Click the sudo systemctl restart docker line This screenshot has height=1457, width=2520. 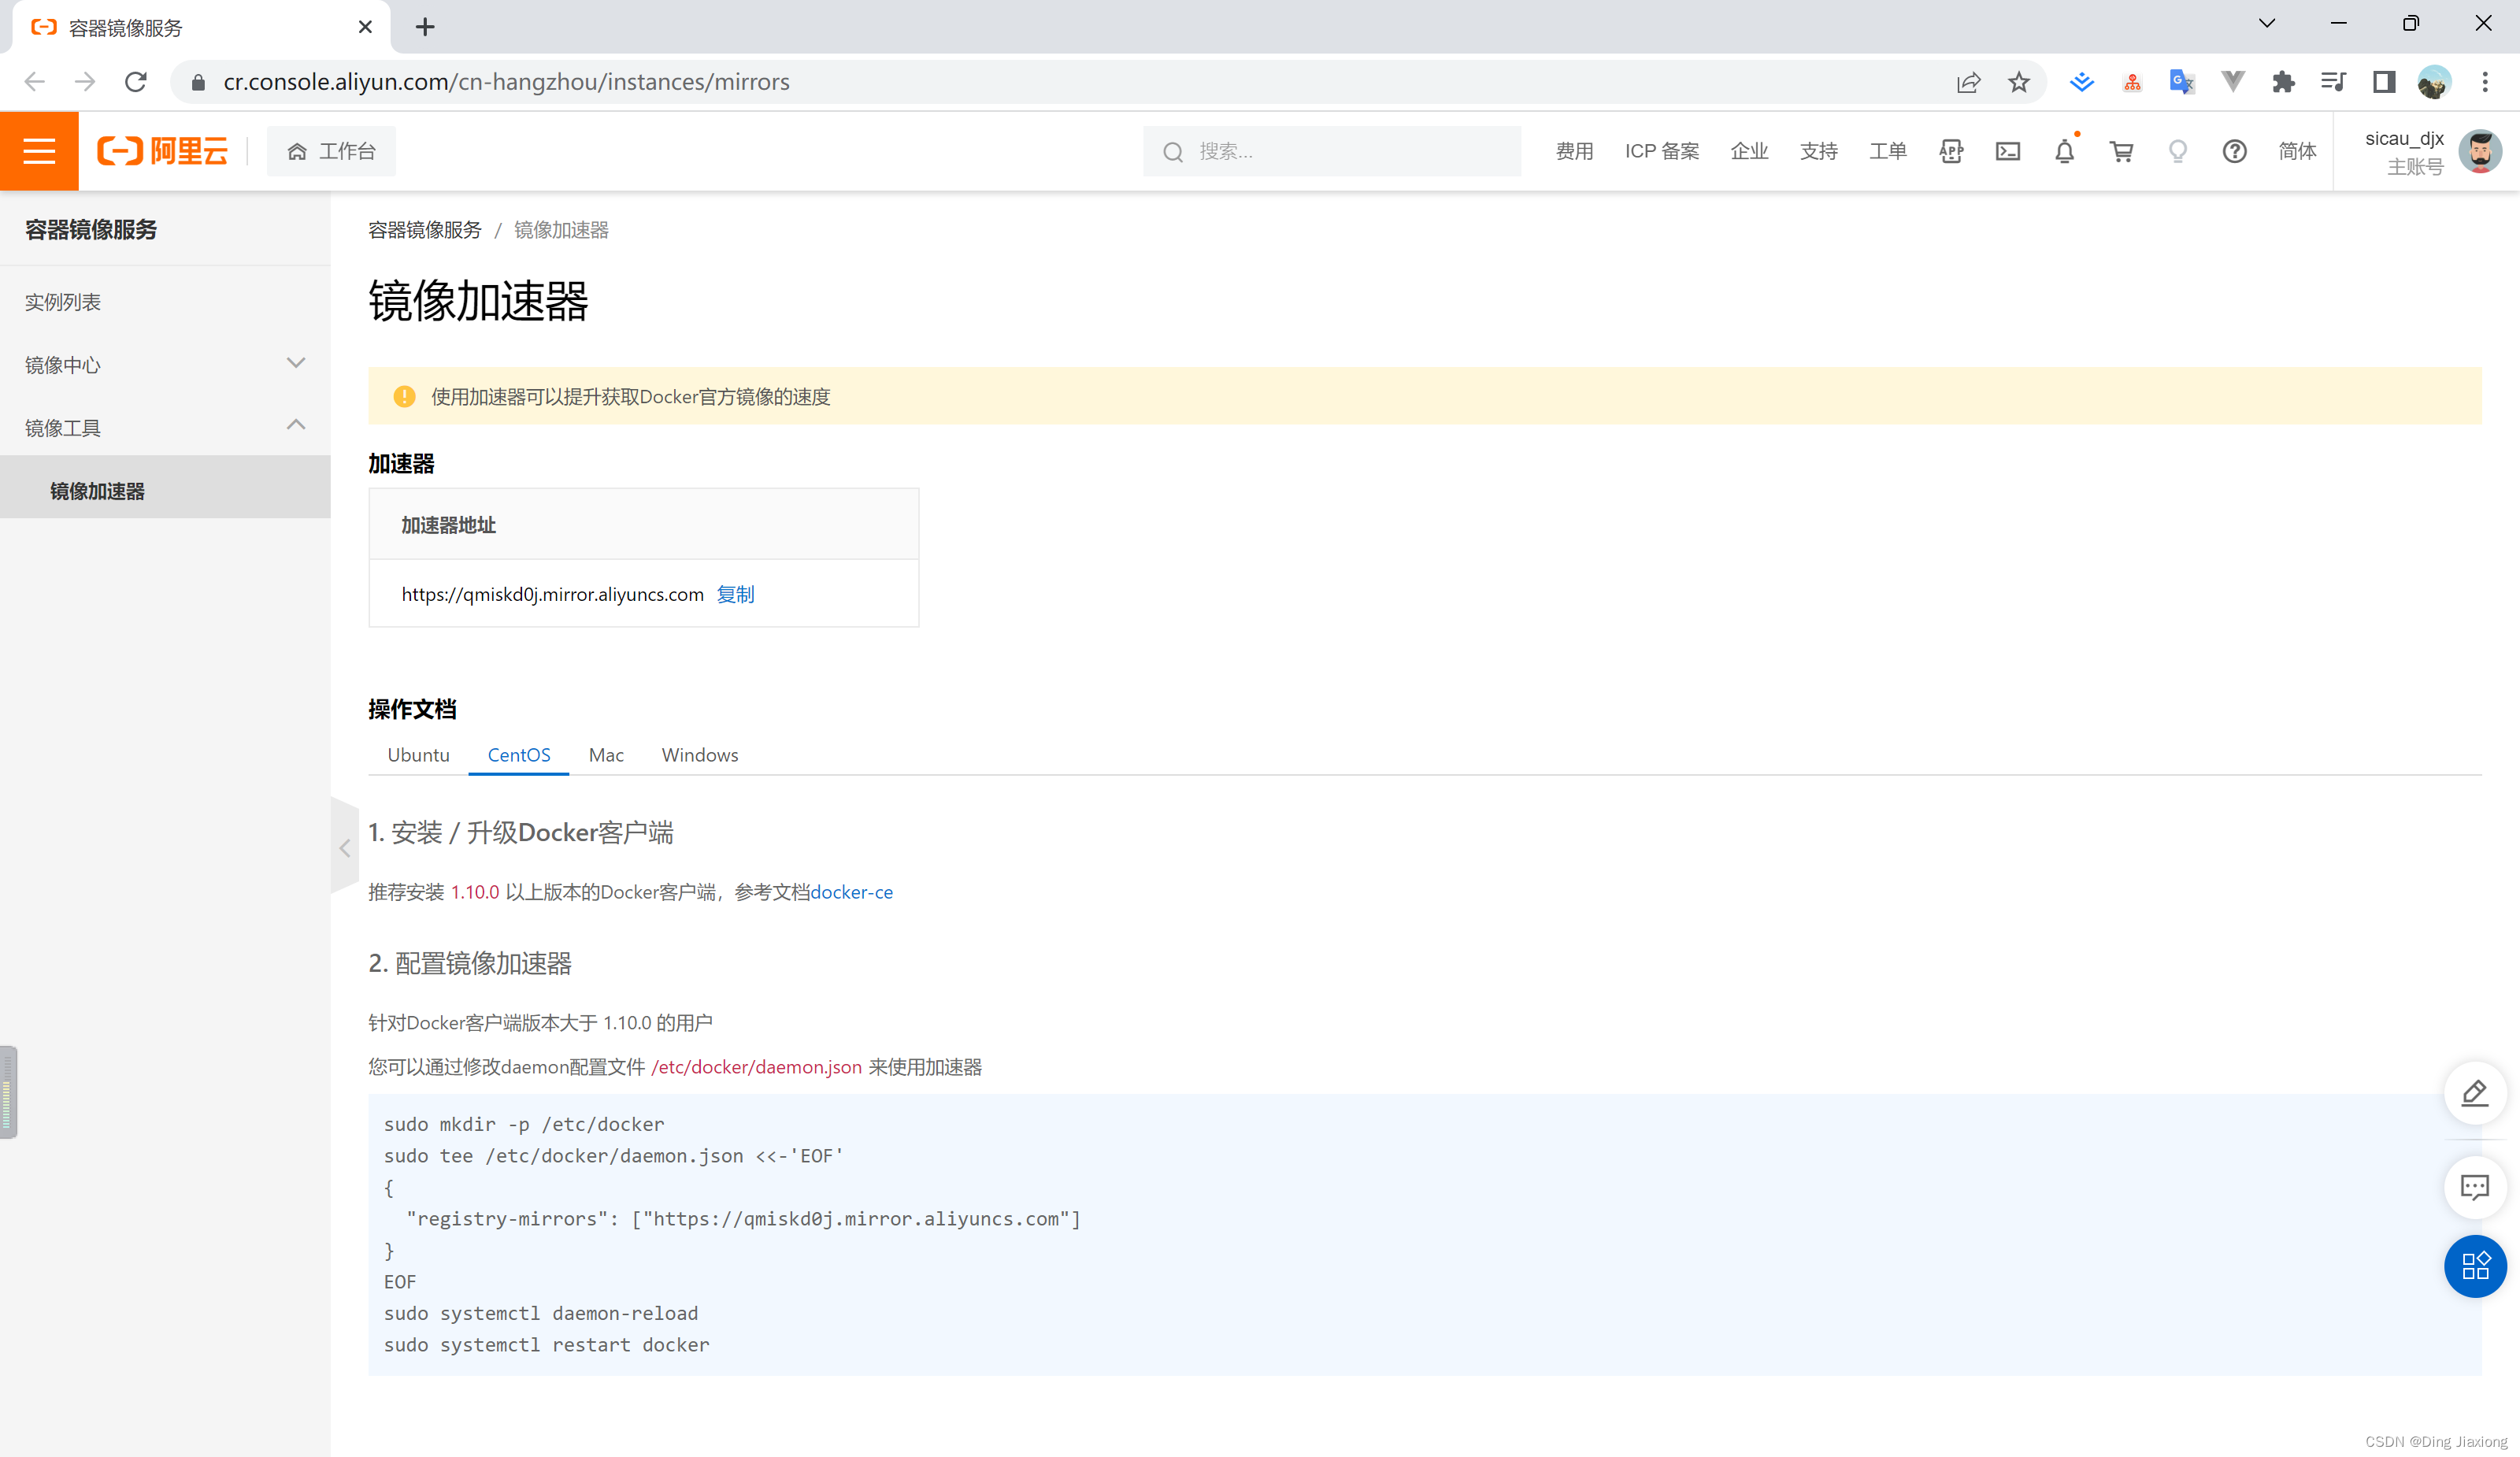pyautogui.click(x=546, y=1345)
